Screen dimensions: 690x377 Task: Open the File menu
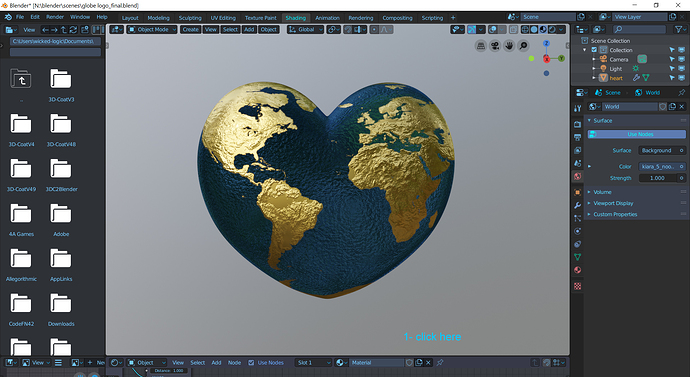pos(20,17)
